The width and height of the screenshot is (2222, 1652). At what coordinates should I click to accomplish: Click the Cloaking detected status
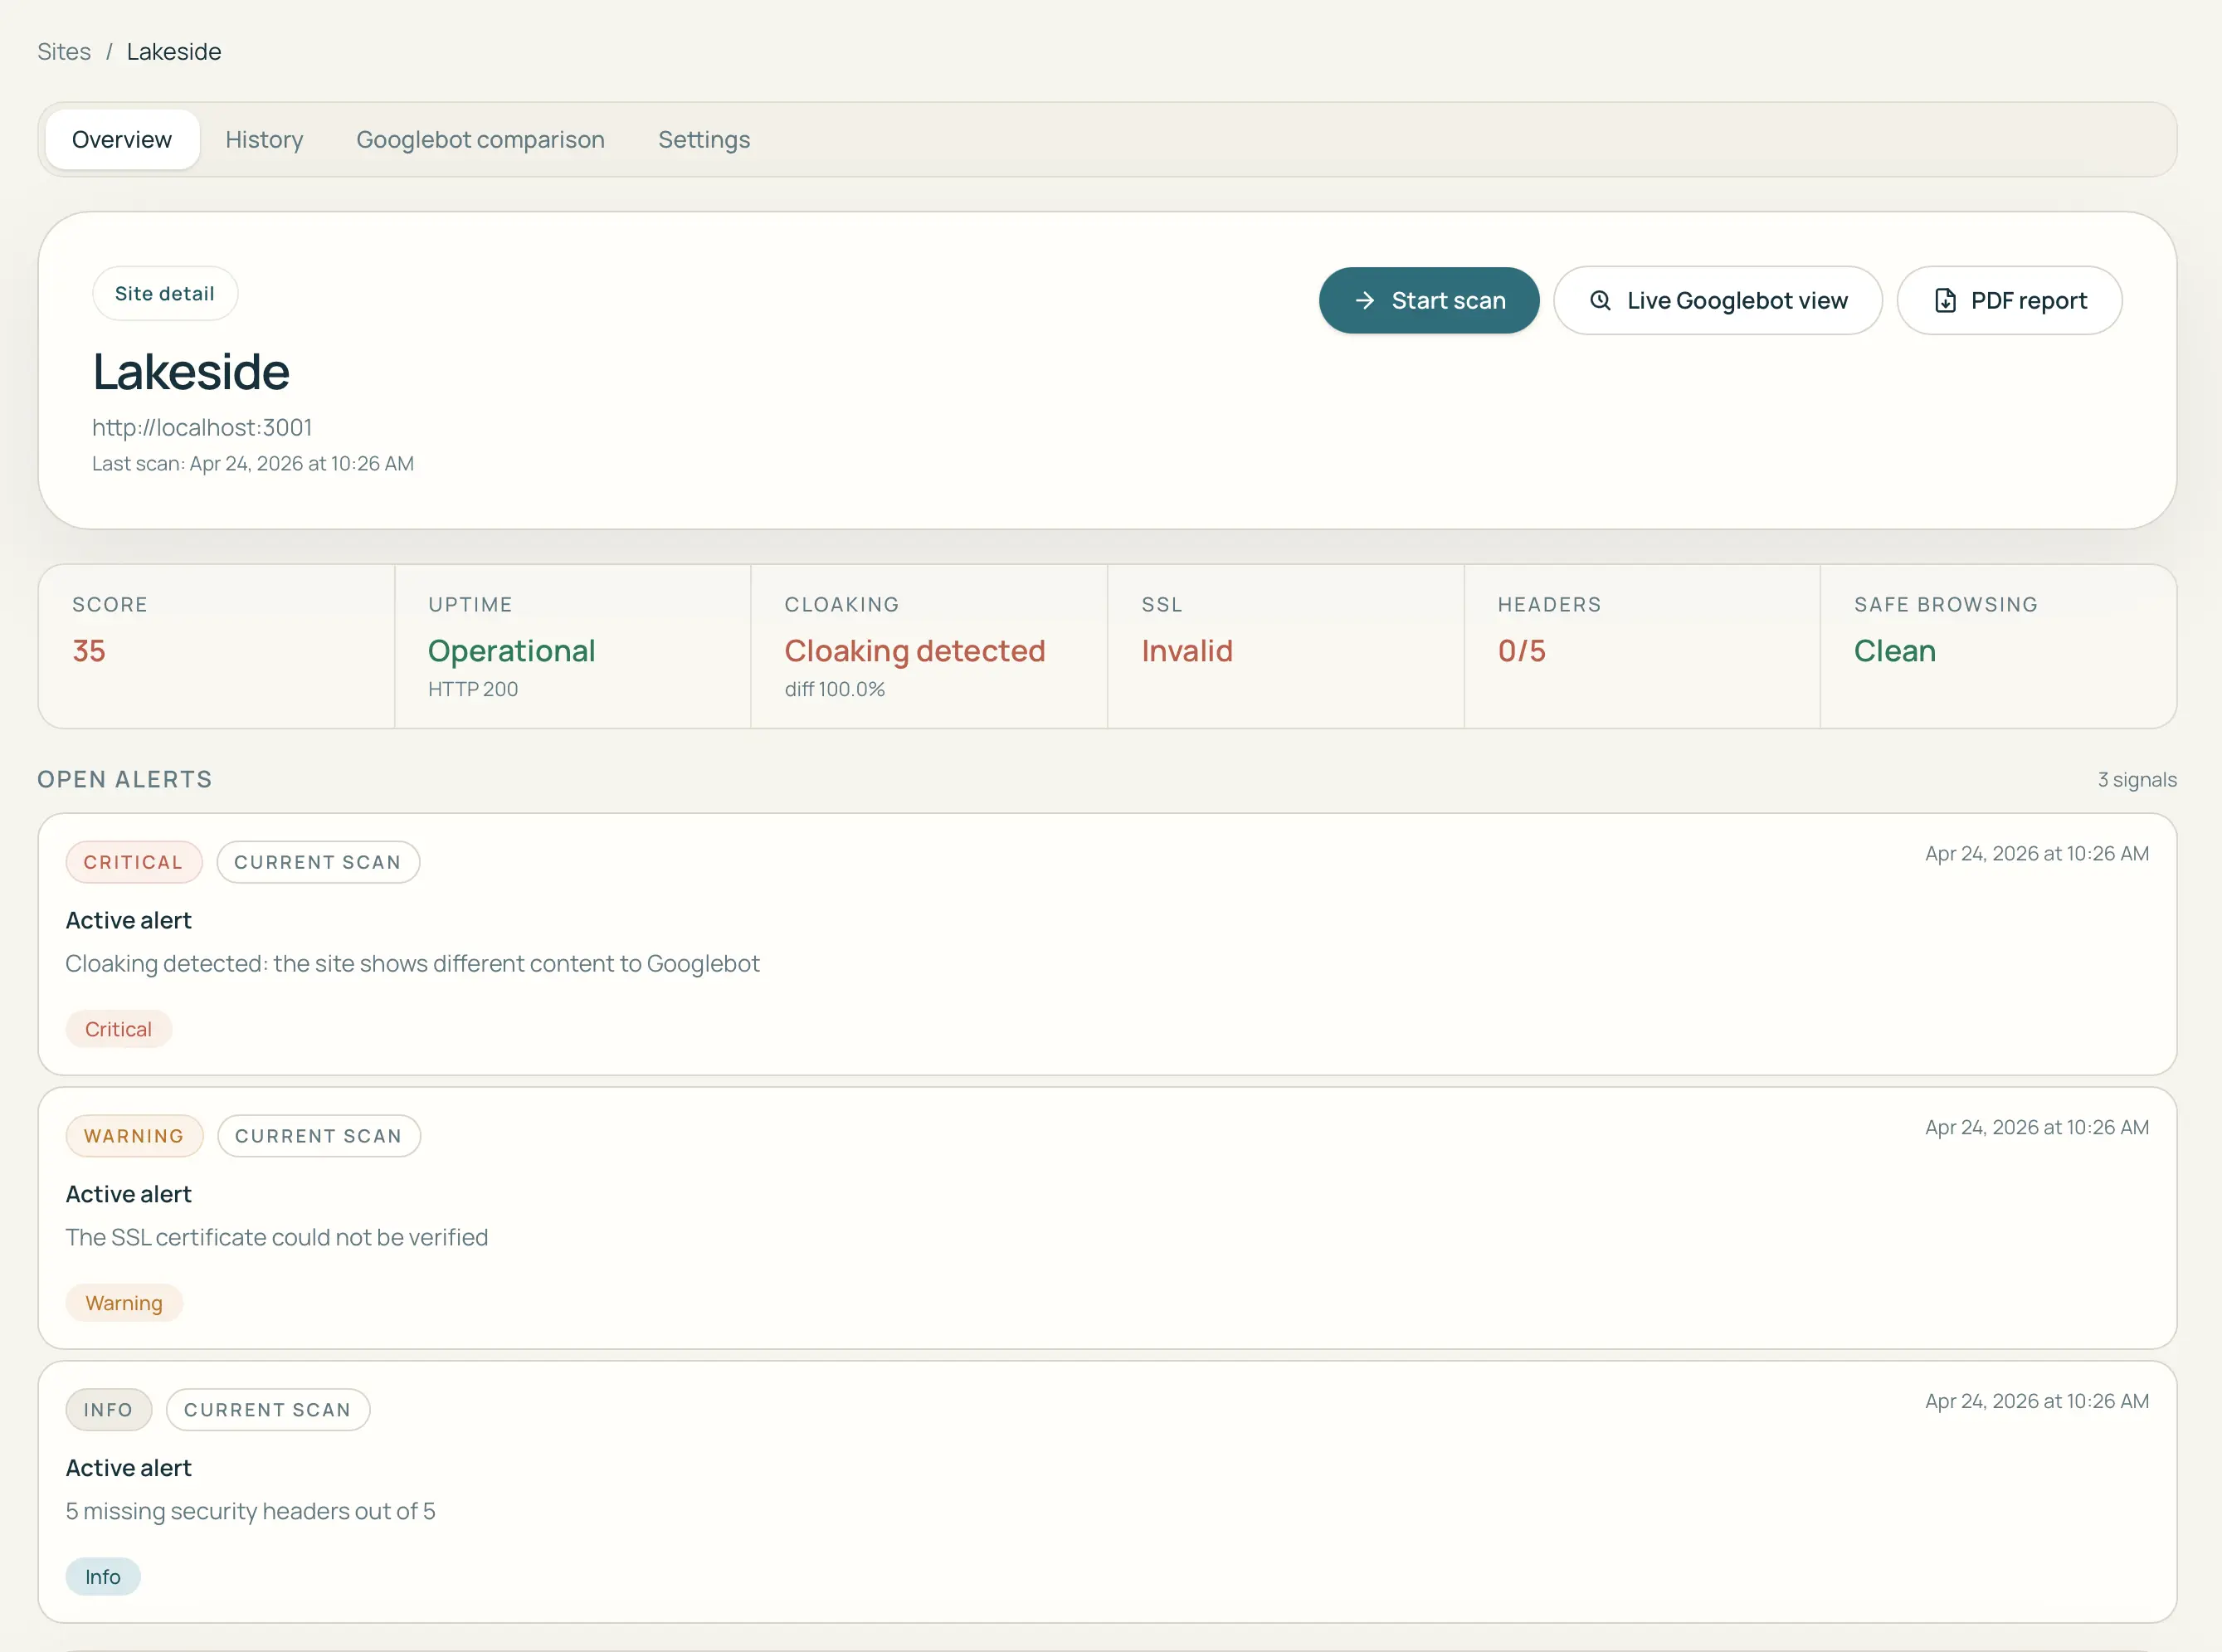pos(915,651)
